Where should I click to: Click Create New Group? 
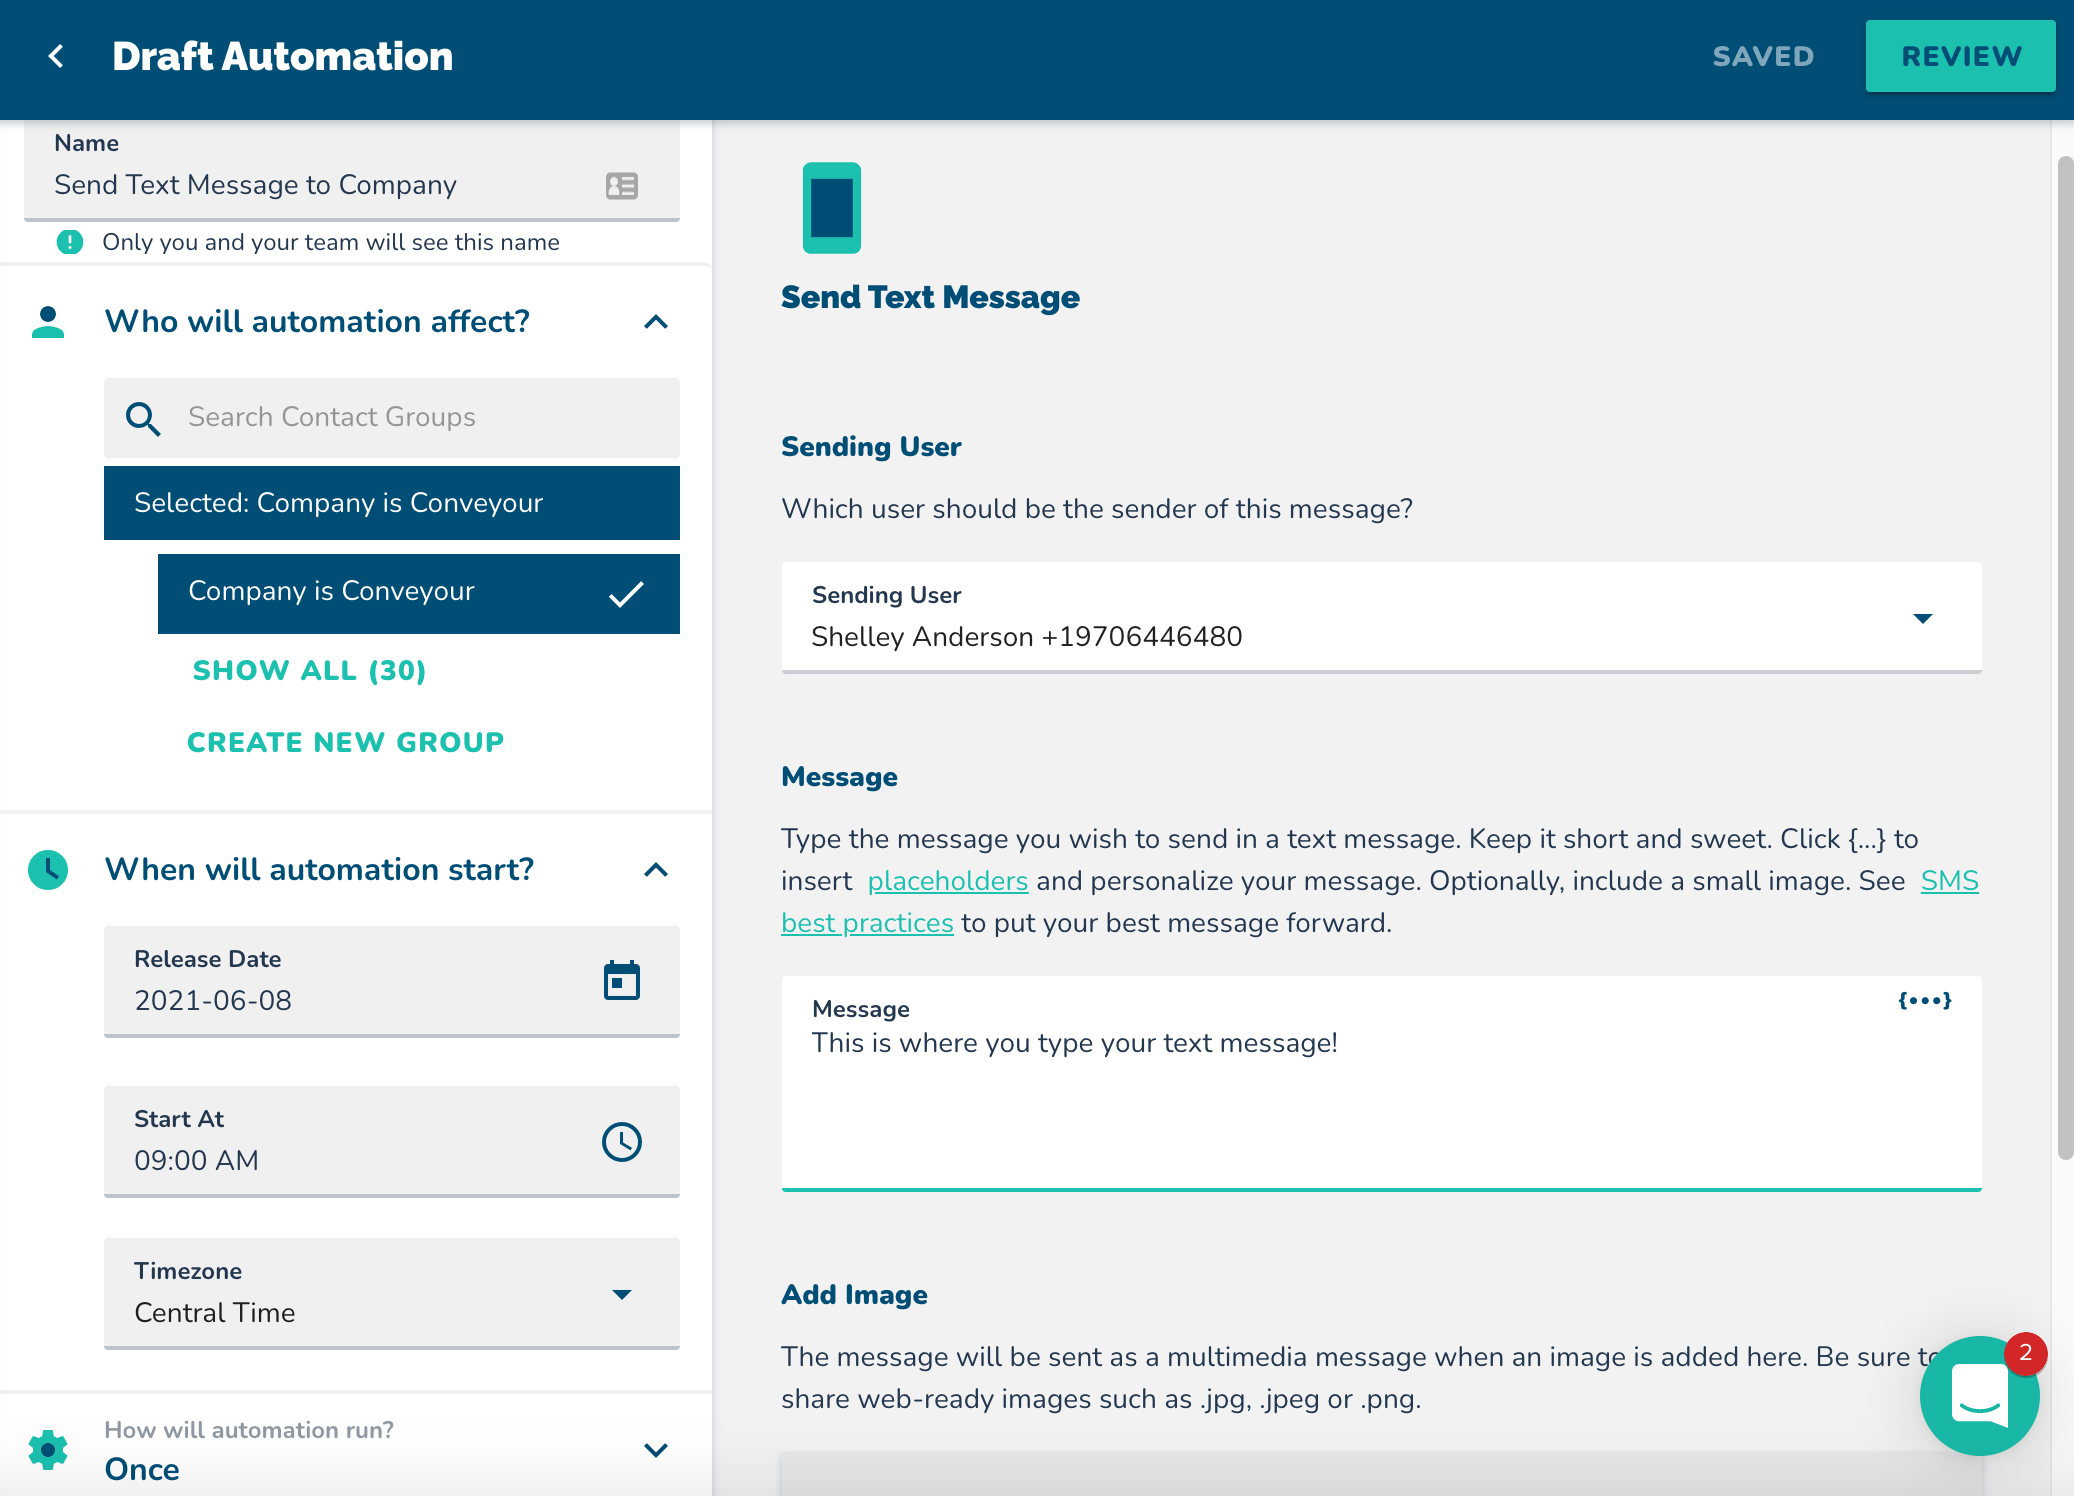[345, 743]
